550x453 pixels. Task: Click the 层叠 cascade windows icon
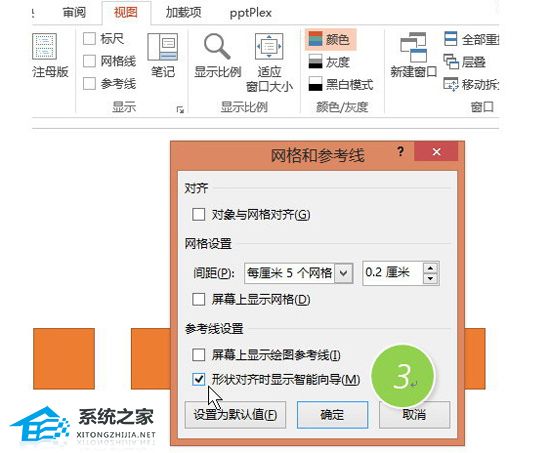(x=451, y=61)
